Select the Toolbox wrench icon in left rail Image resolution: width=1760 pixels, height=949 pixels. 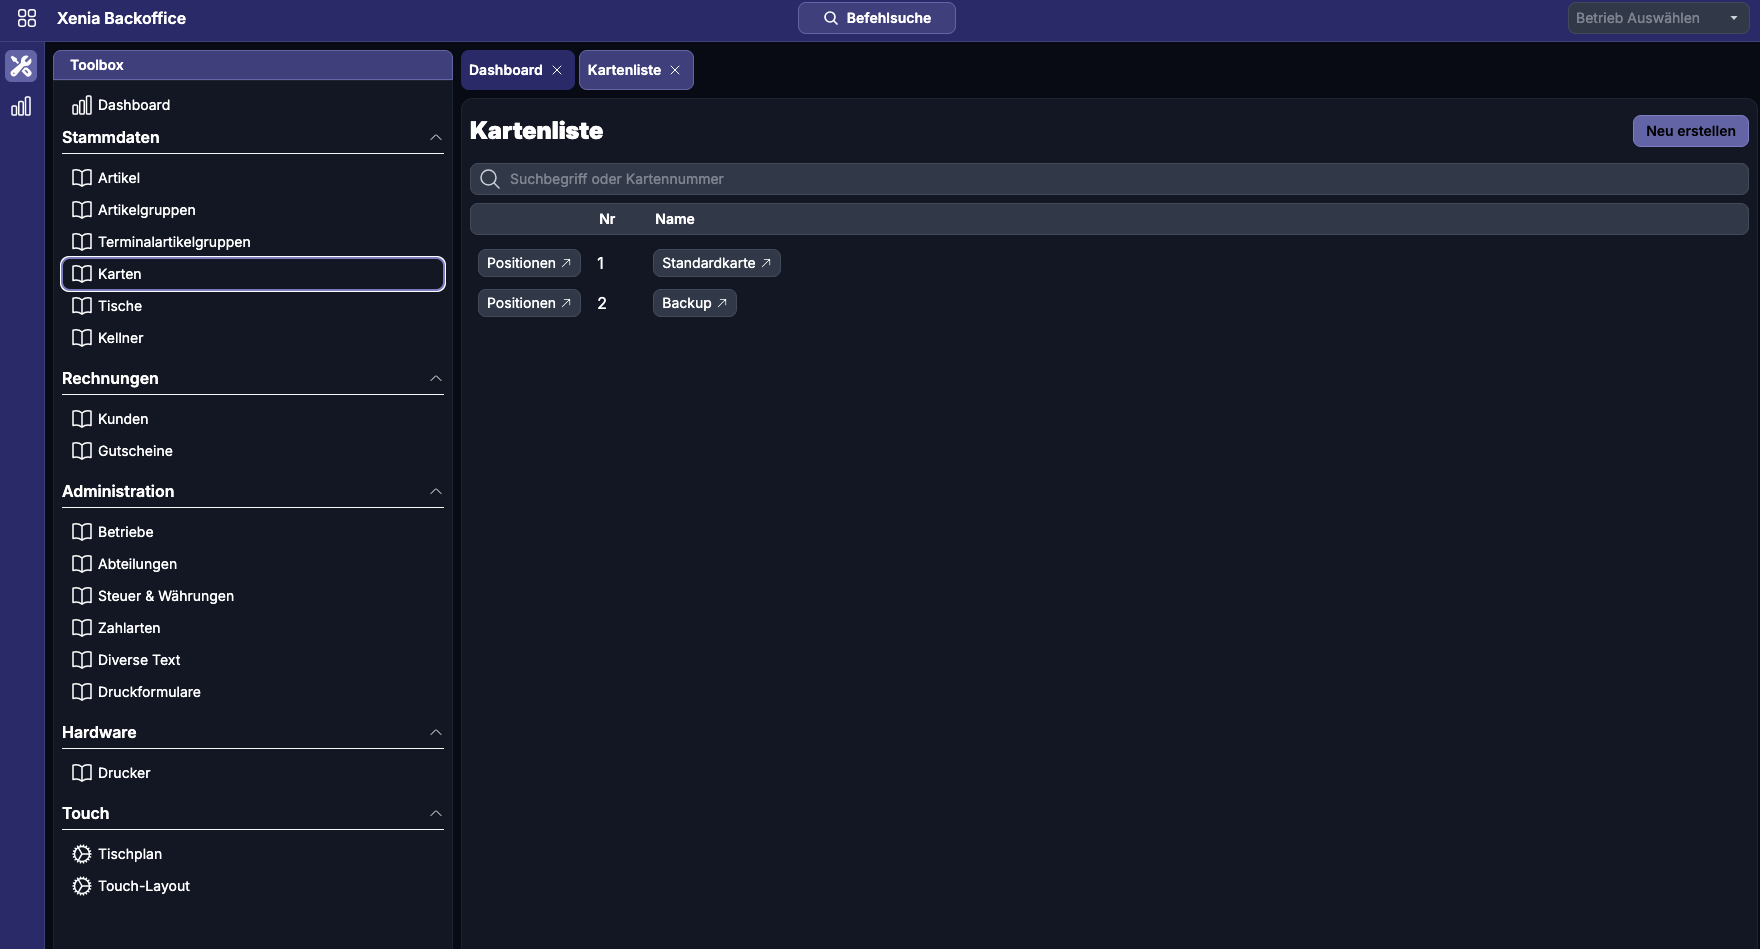[x=21, y=66]
